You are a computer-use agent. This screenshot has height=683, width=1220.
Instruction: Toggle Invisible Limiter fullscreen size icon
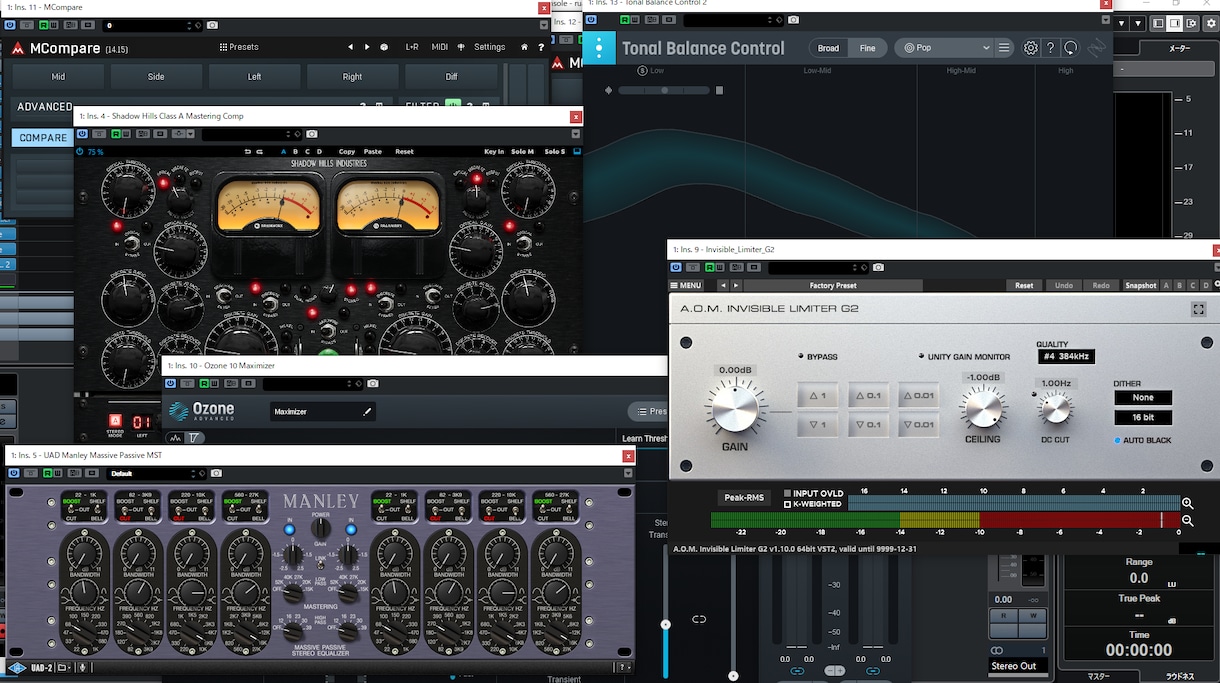tap(1198, 309)
